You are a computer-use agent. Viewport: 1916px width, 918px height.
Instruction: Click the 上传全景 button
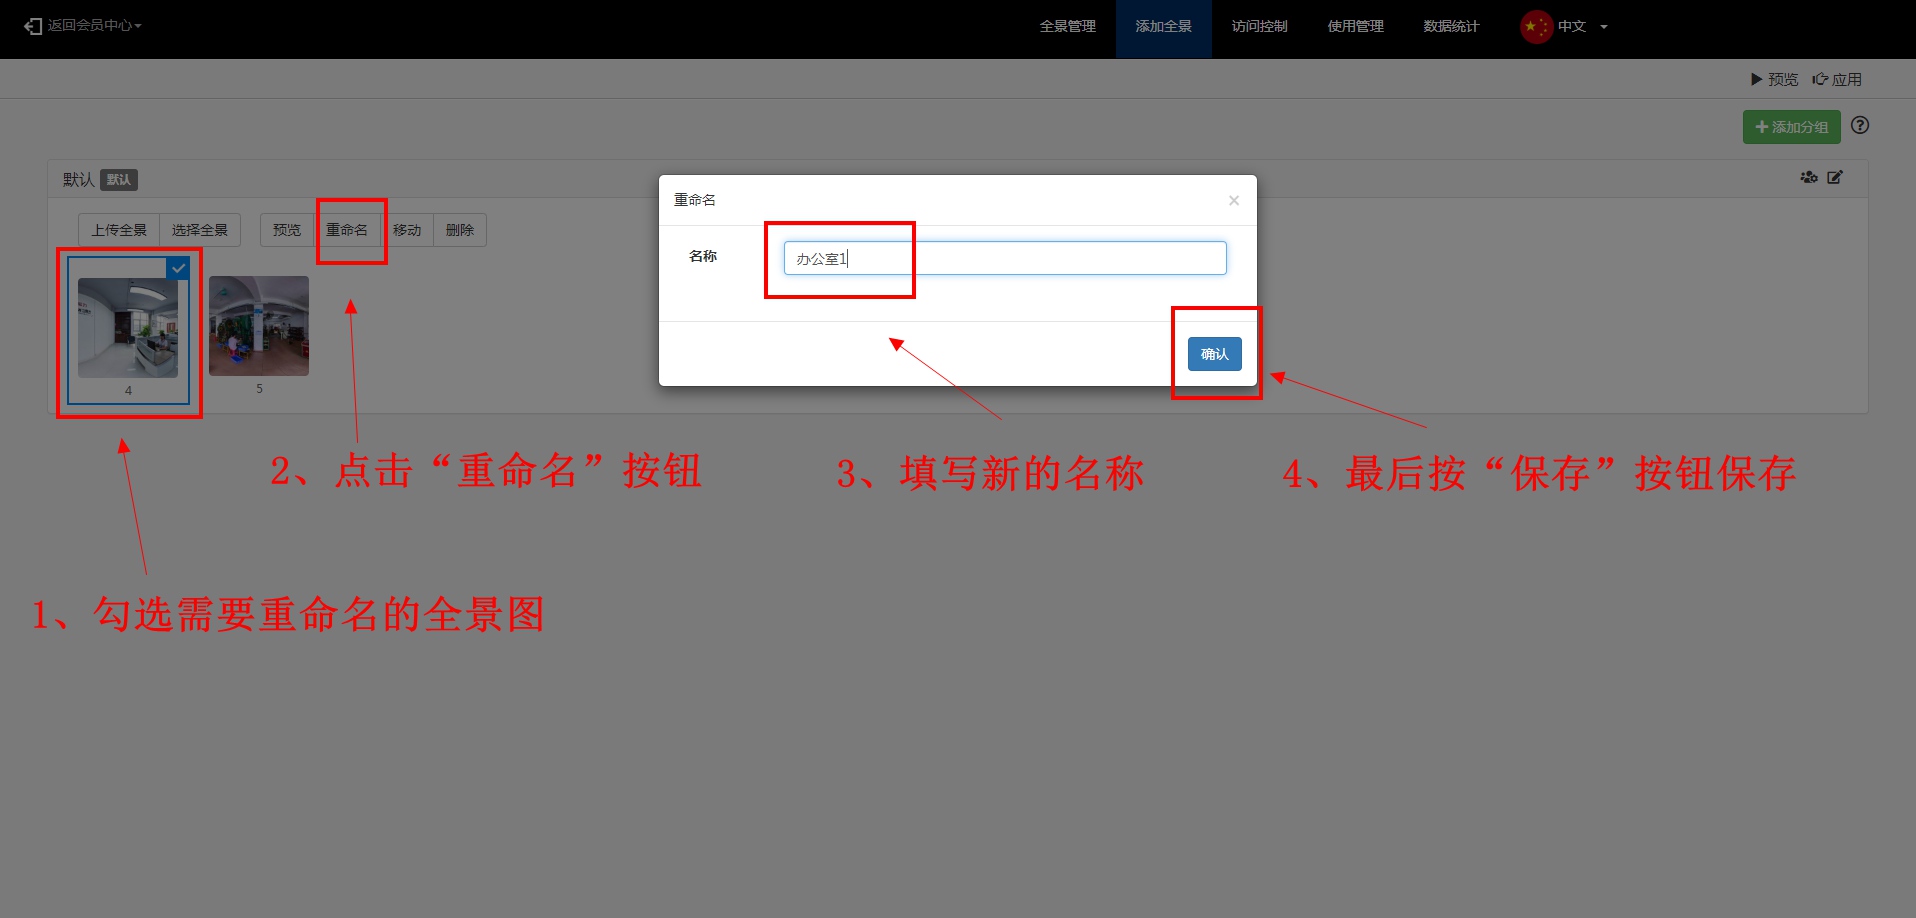pos(119,230)
